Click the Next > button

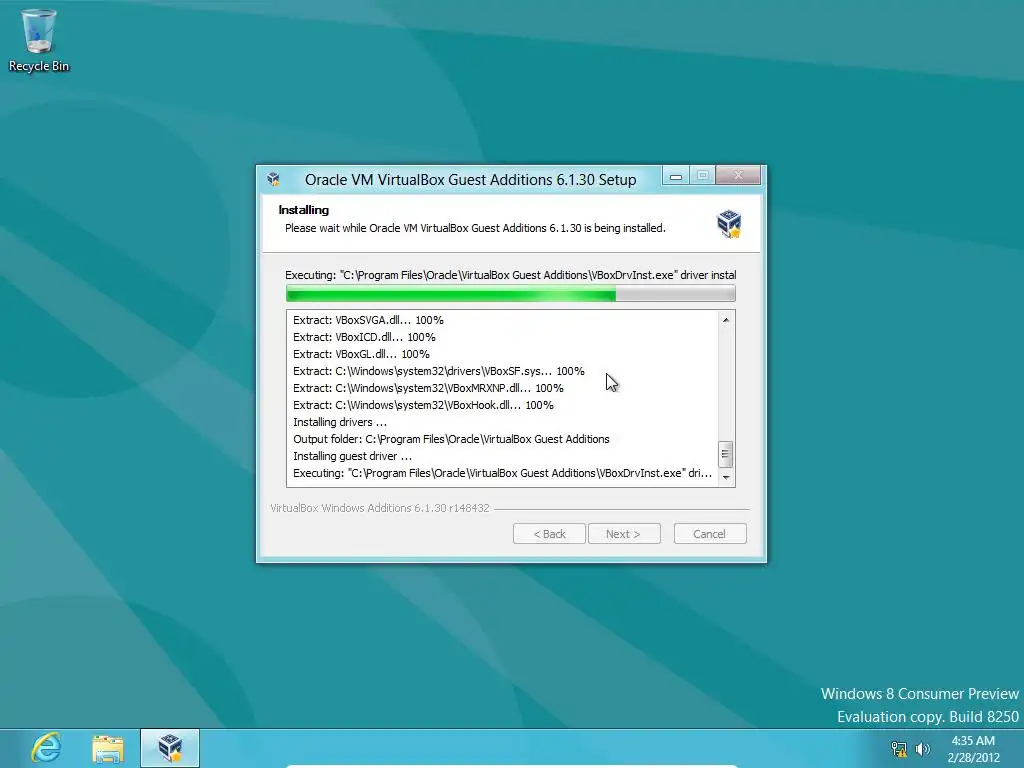click(x=624, y=534)
